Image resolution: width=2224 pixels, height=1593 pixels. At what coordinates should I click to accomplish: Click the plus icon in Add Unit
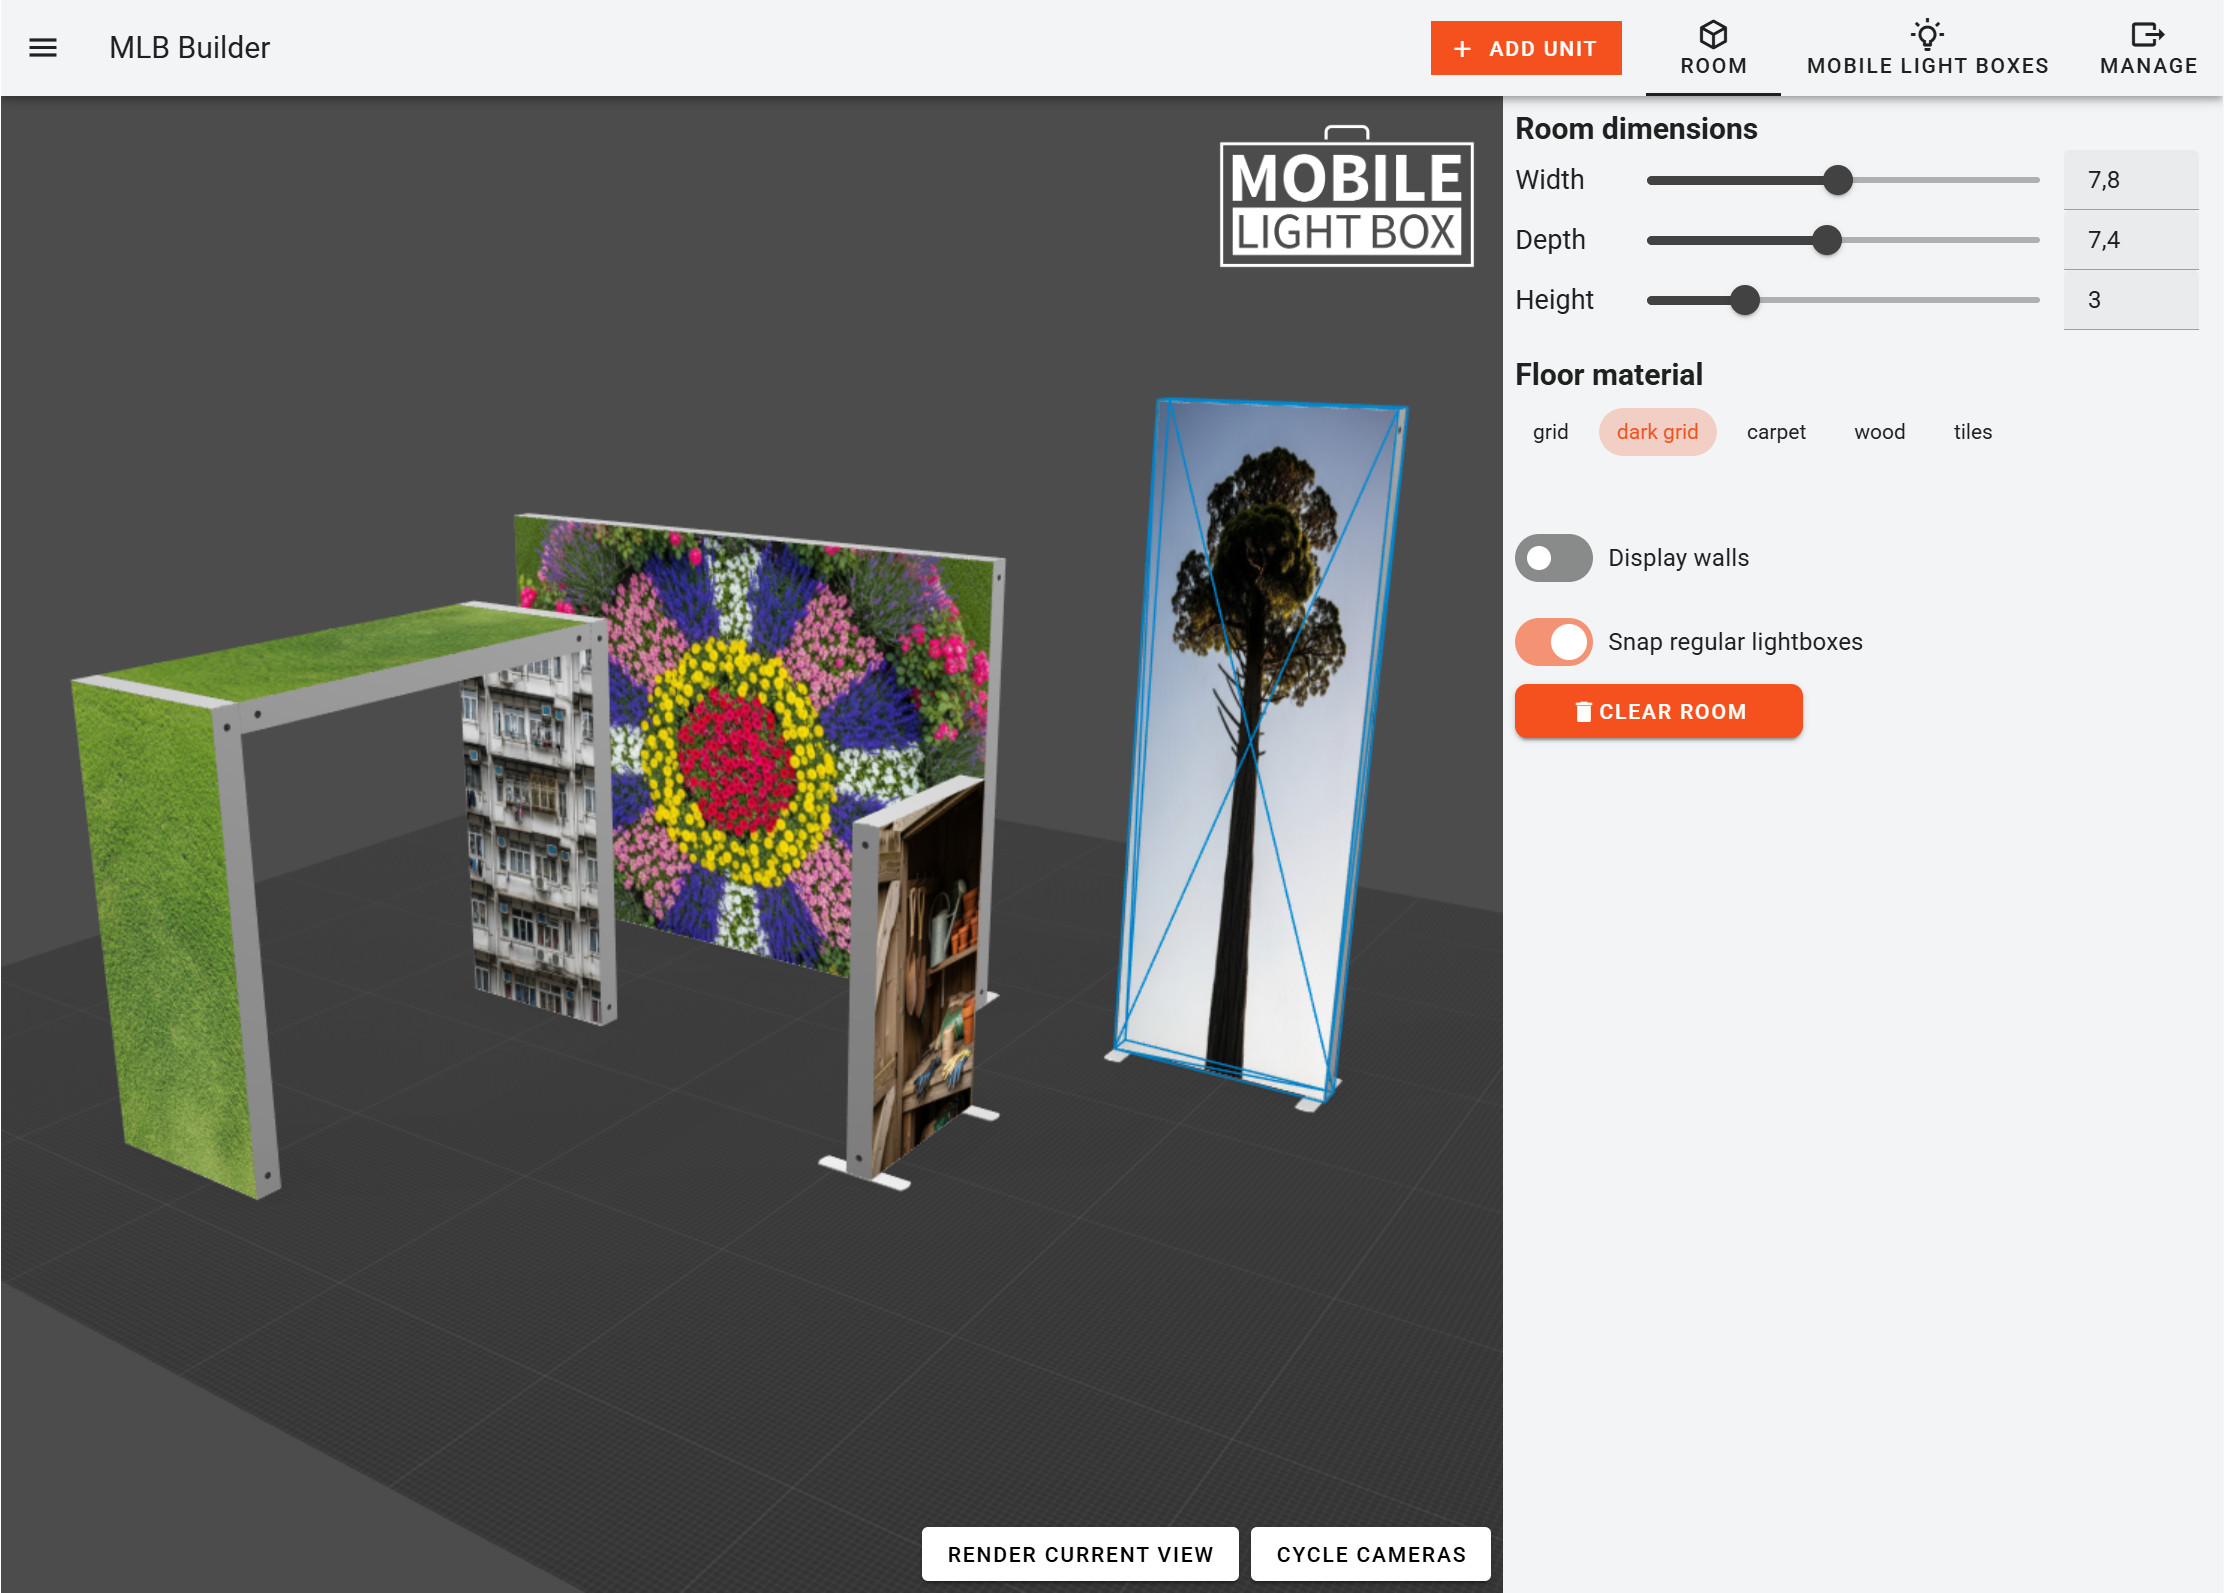[x=1462, y=49]
